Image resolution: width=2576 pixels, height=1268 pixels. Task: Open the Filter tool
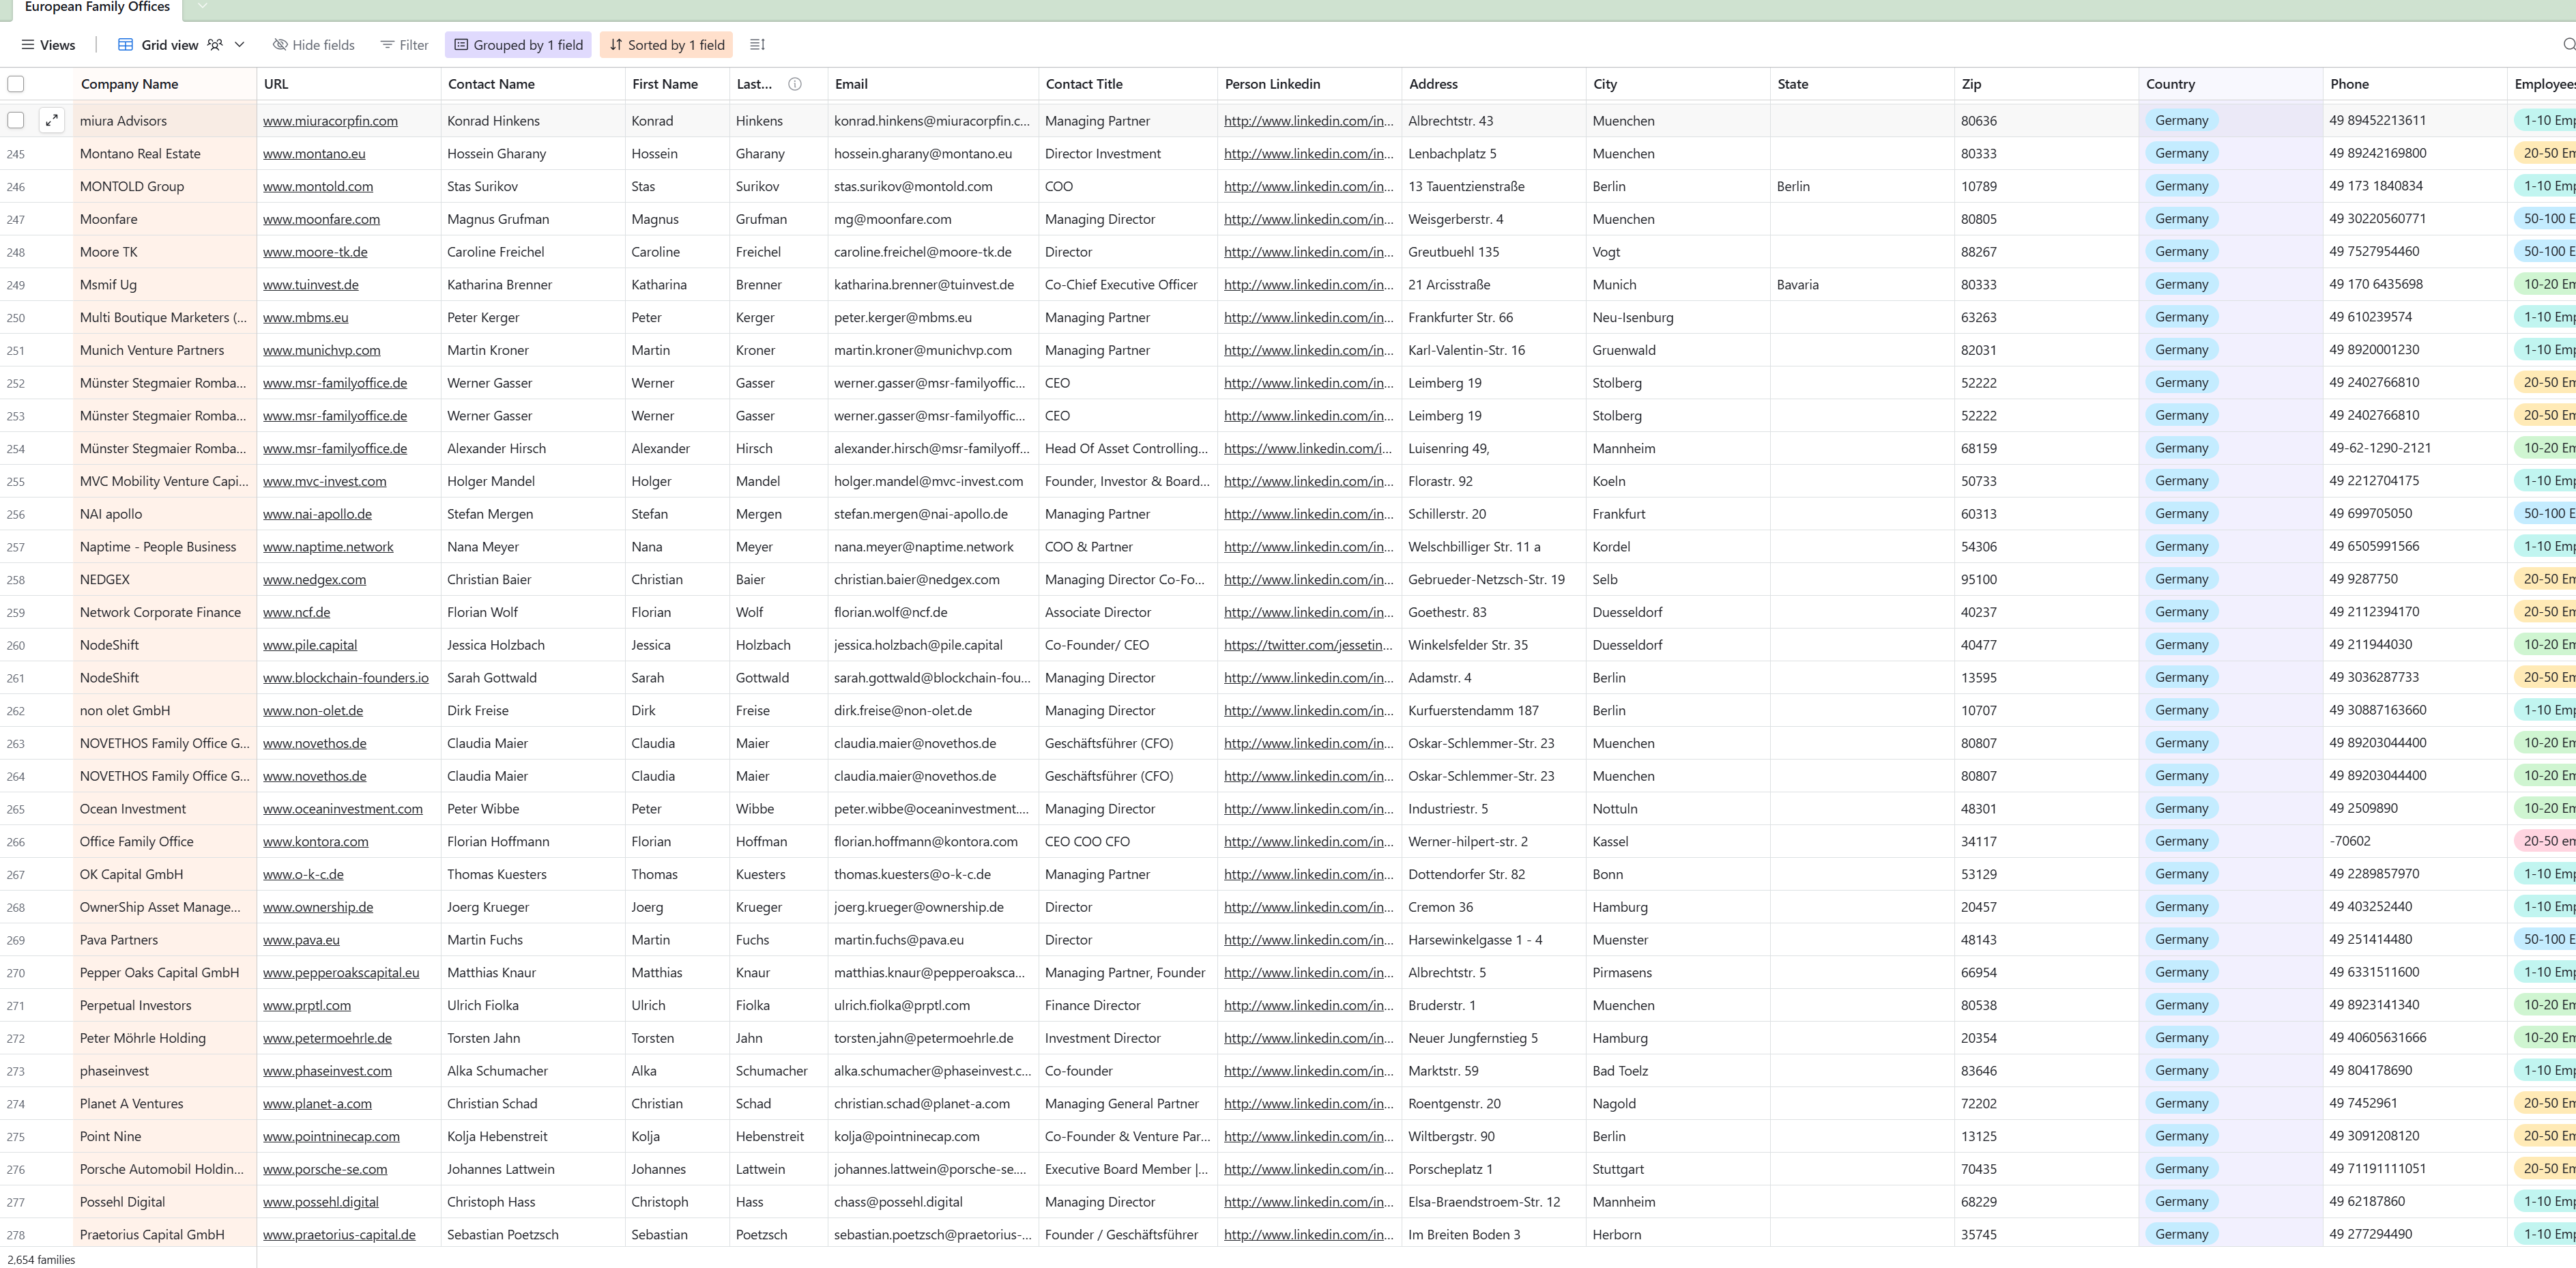tap(404, 45)
